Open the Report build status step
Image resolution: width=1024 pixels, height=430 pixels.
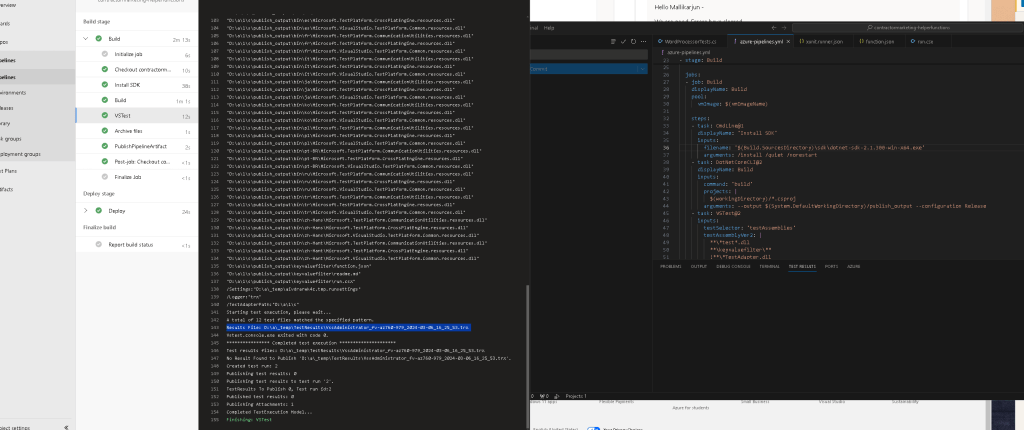click(134, 245)
